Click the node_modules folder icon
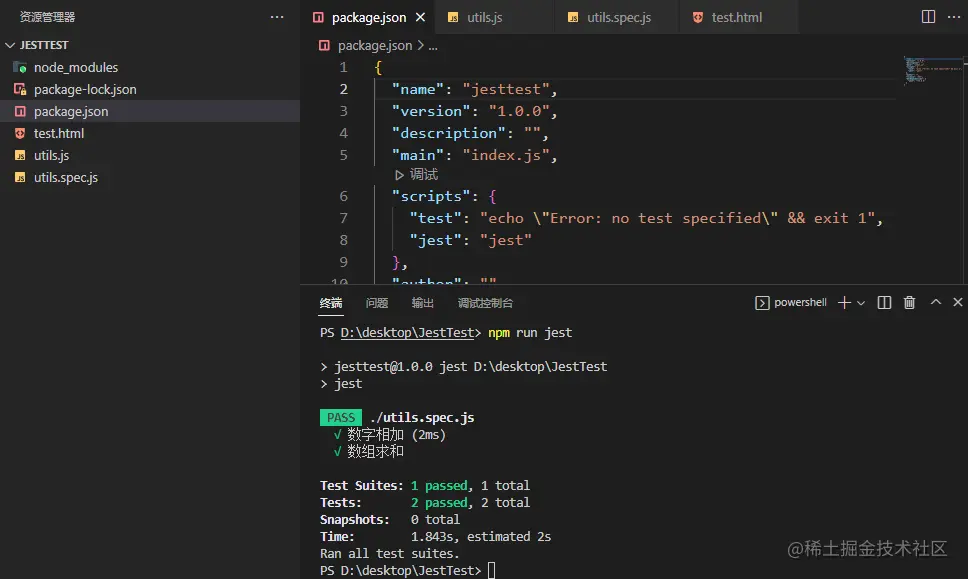The image size is (968, 579). (20, 67)
